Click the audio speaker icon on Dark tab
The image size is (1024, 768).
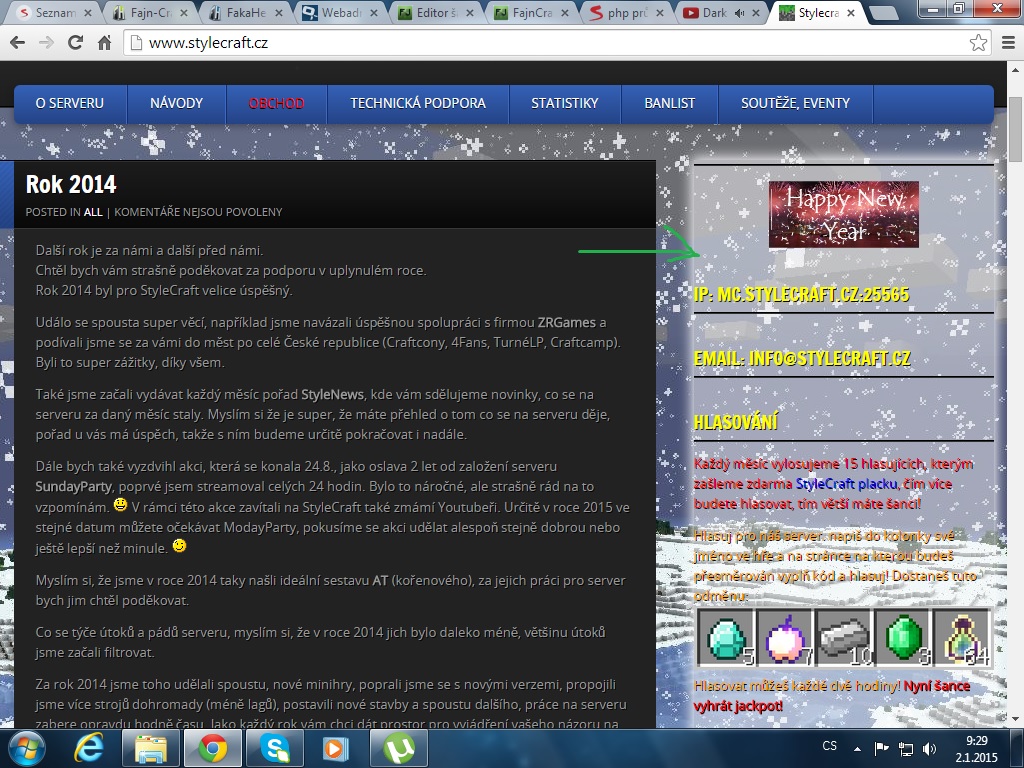coord(739,12)
